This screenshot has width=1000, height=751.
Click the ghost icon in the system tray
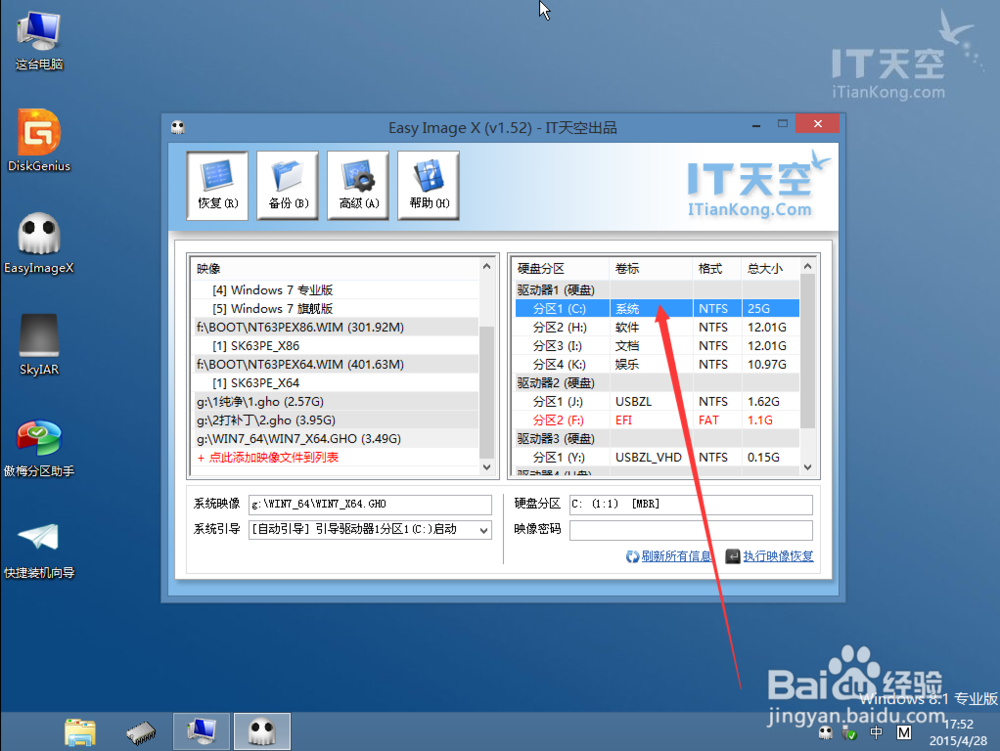point(825,733)
